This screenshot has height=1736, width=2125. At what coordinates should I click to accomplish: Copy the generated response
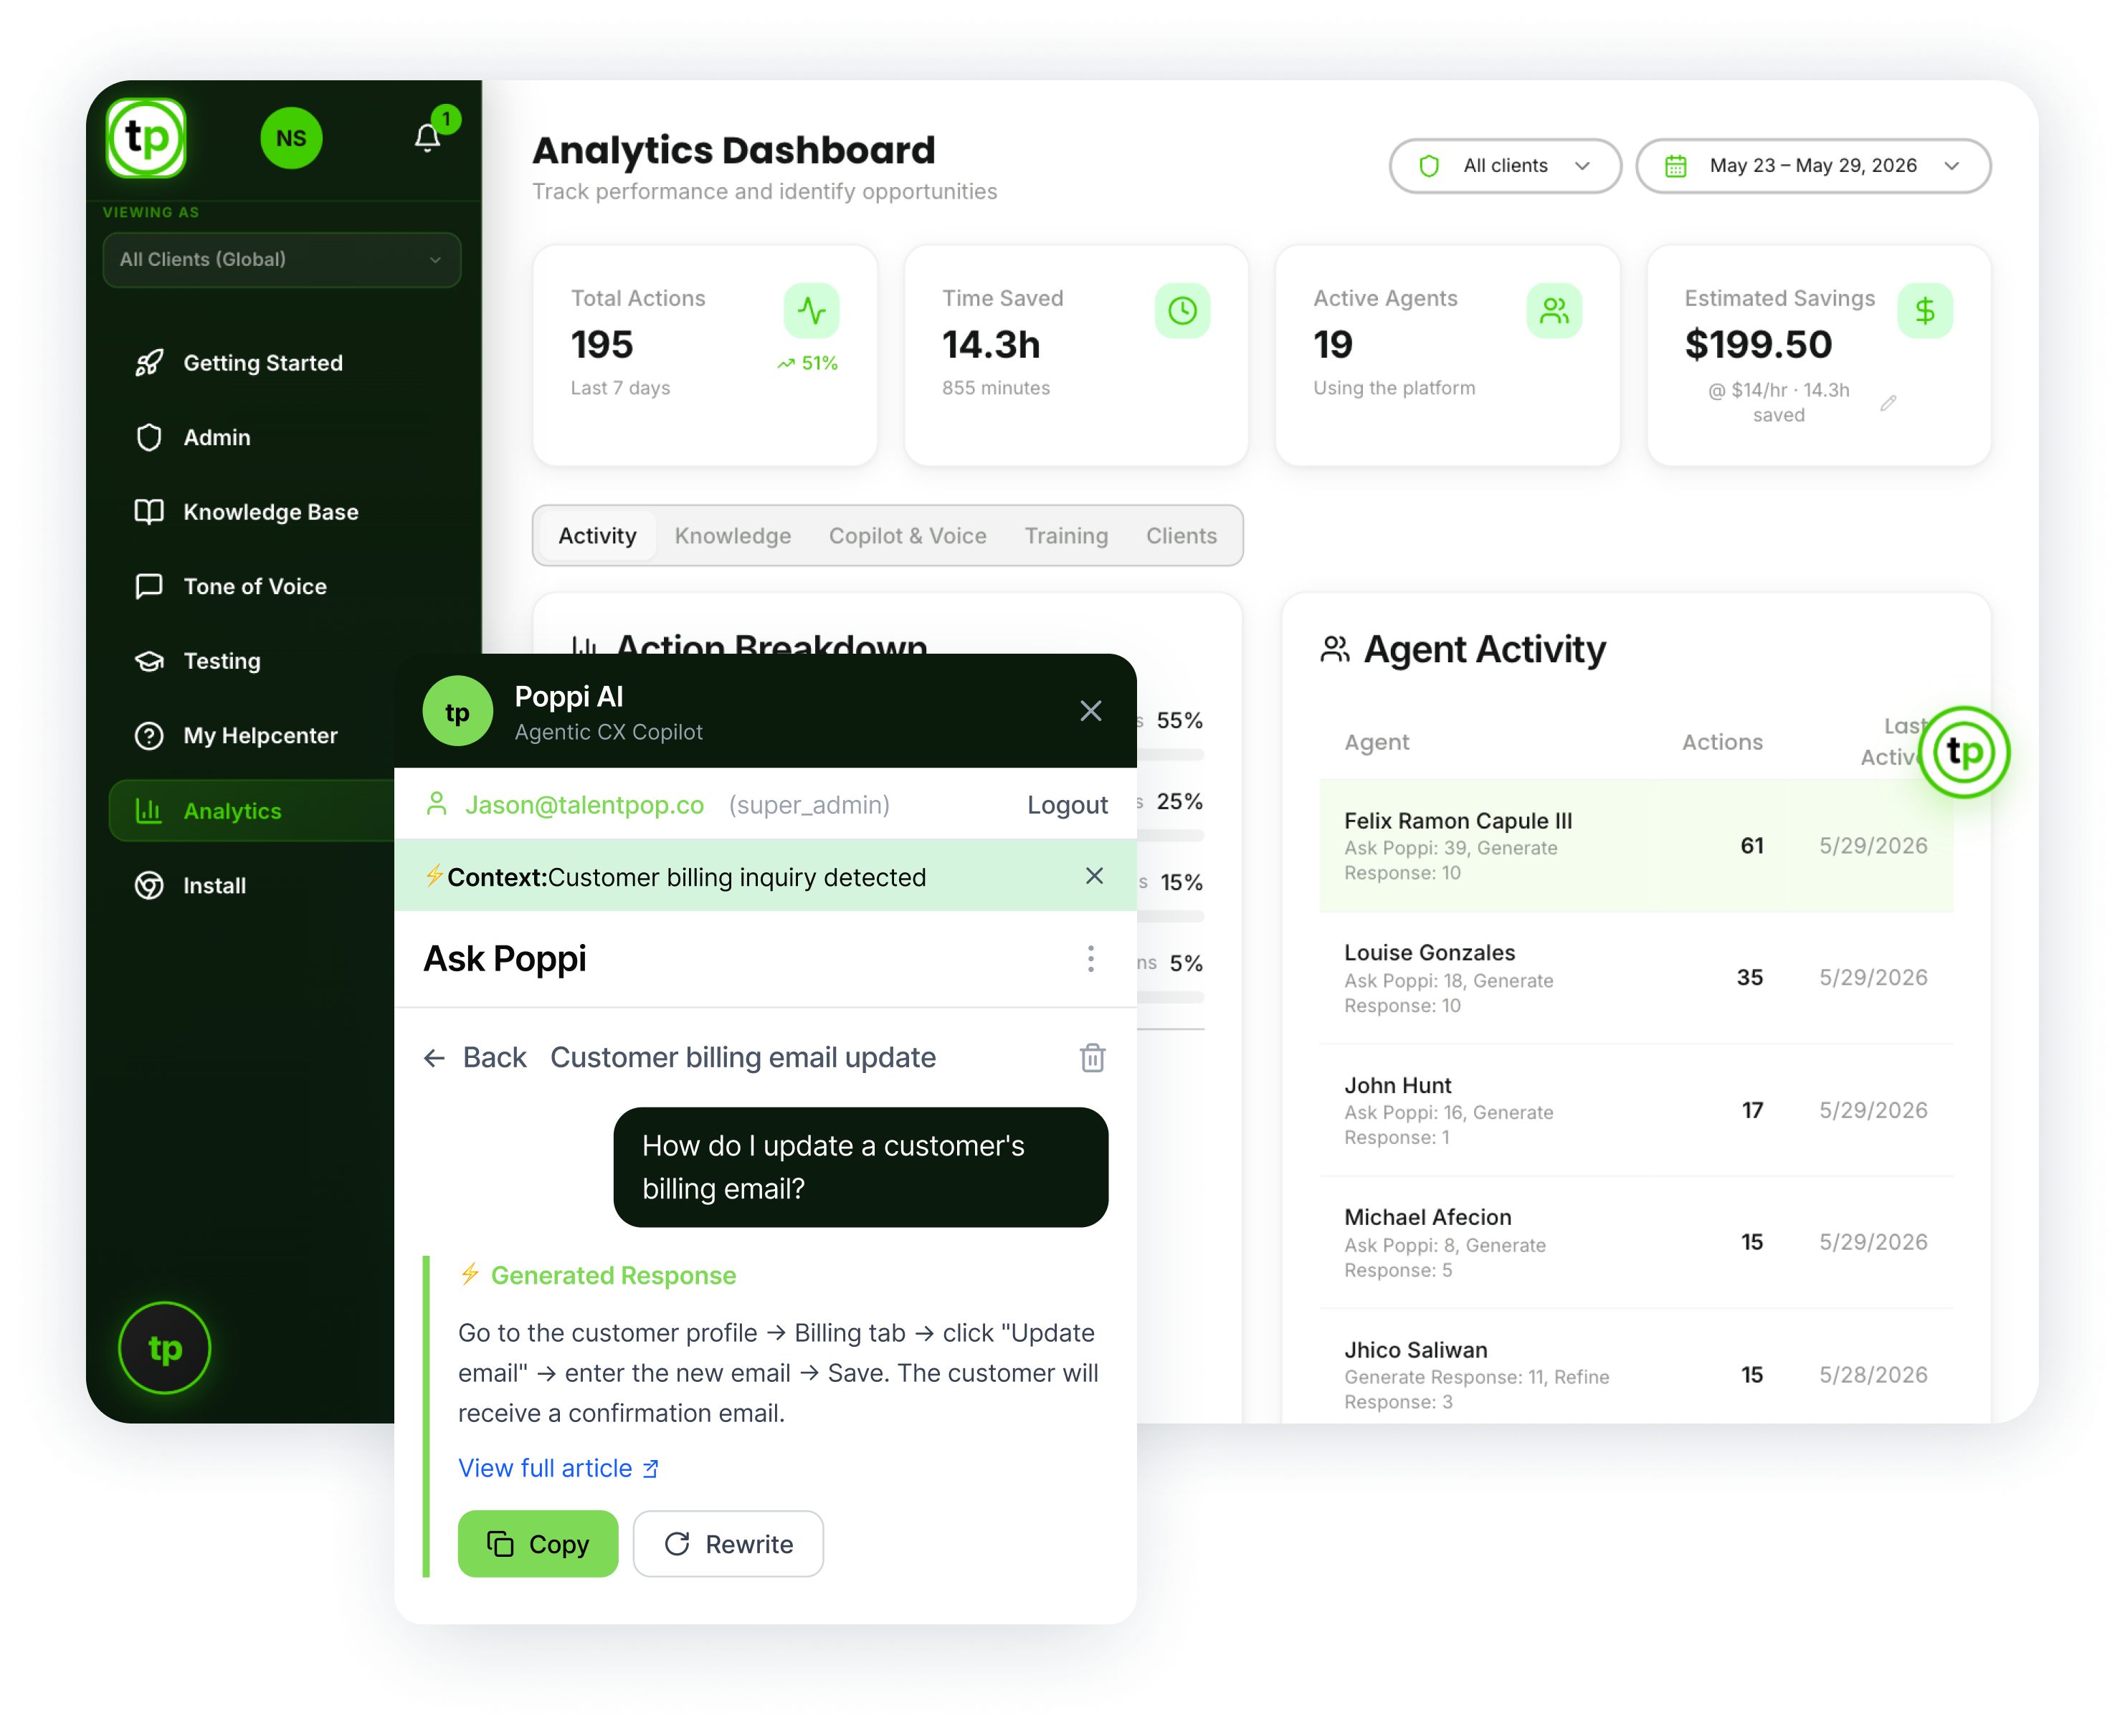coord(538,1544)
